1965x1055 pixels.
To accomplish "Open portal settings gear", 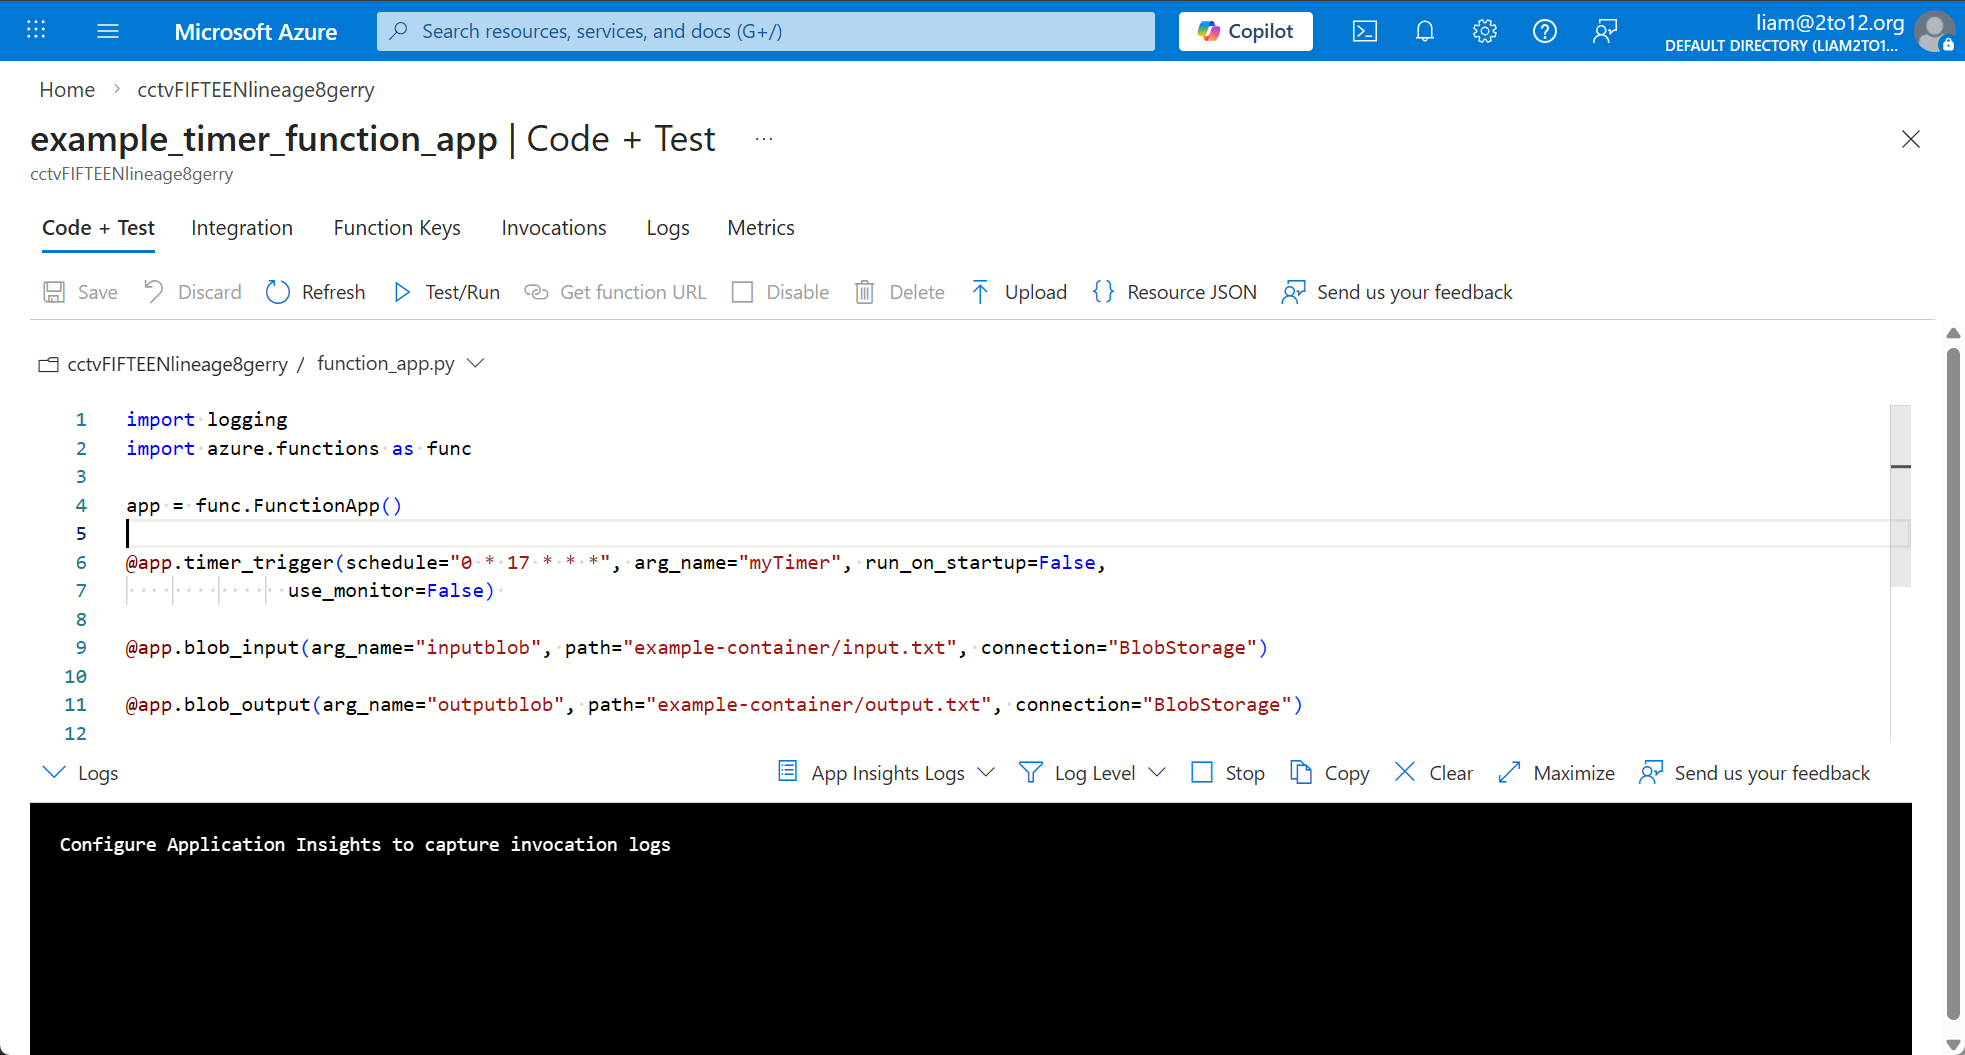I will pos(1484,31).
